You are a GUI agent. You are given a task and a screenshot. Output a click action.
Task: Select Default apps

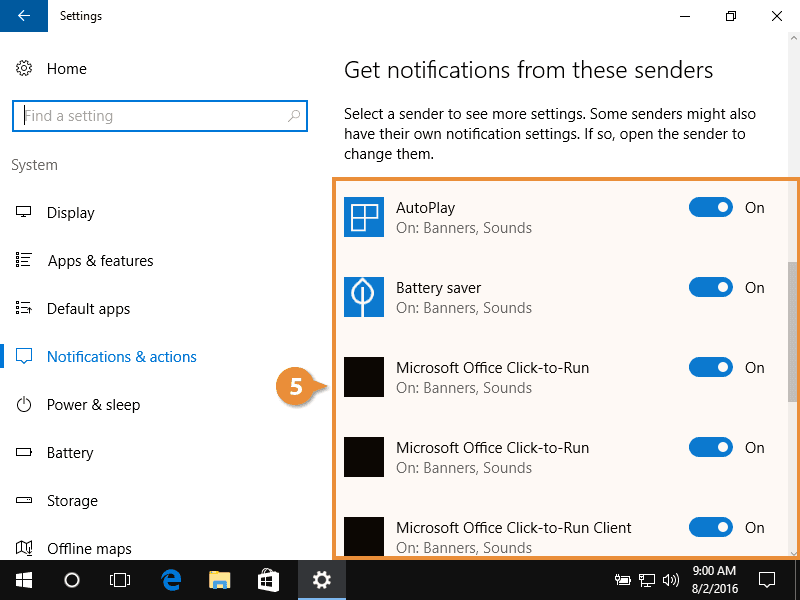[x=88, y=308]
